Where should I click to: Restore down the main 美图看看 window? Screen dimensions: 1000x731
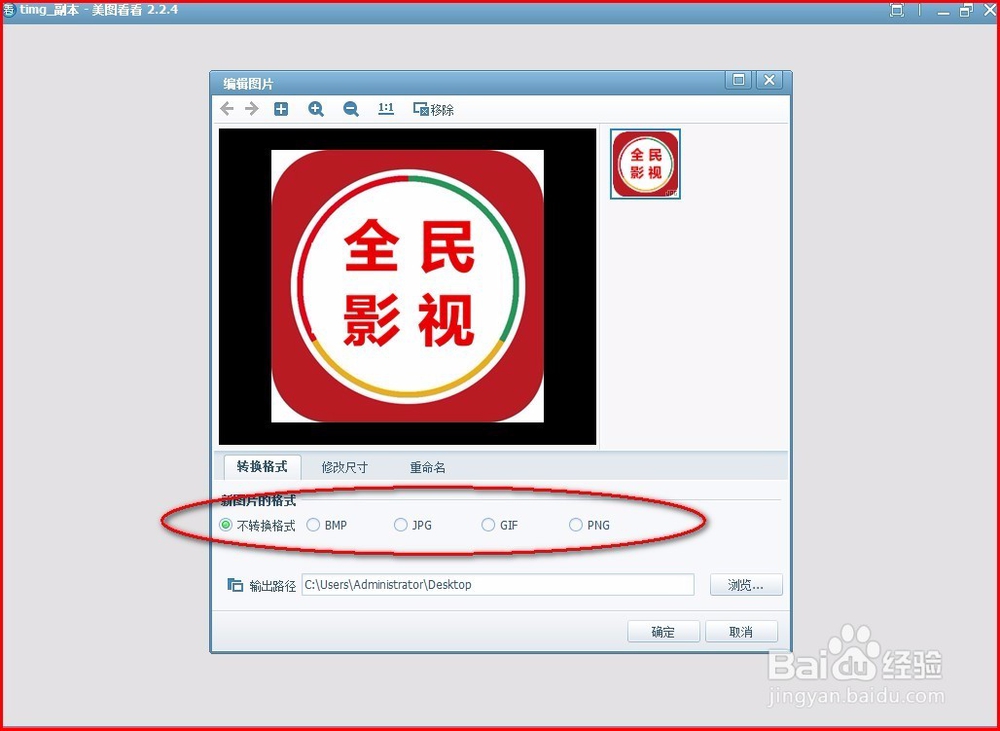click(966, 10)
